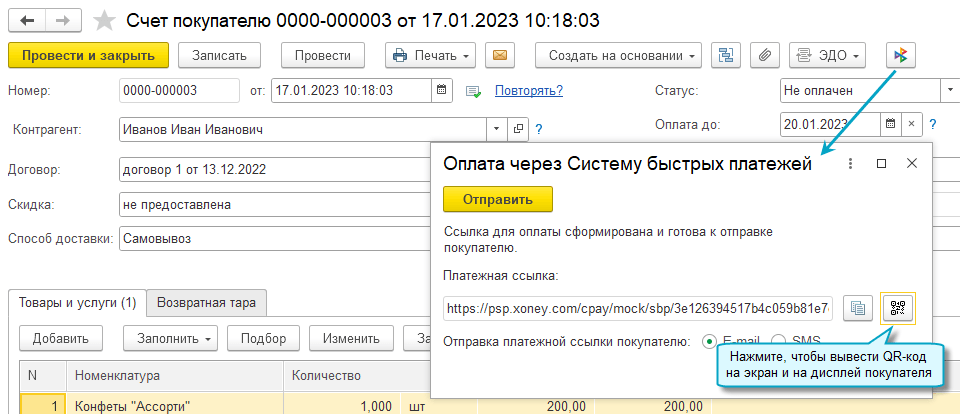Select the 'Конфеты "Ассорти"' table cell
Viewport: 960px width, 414px height.
tap(174, 405)
